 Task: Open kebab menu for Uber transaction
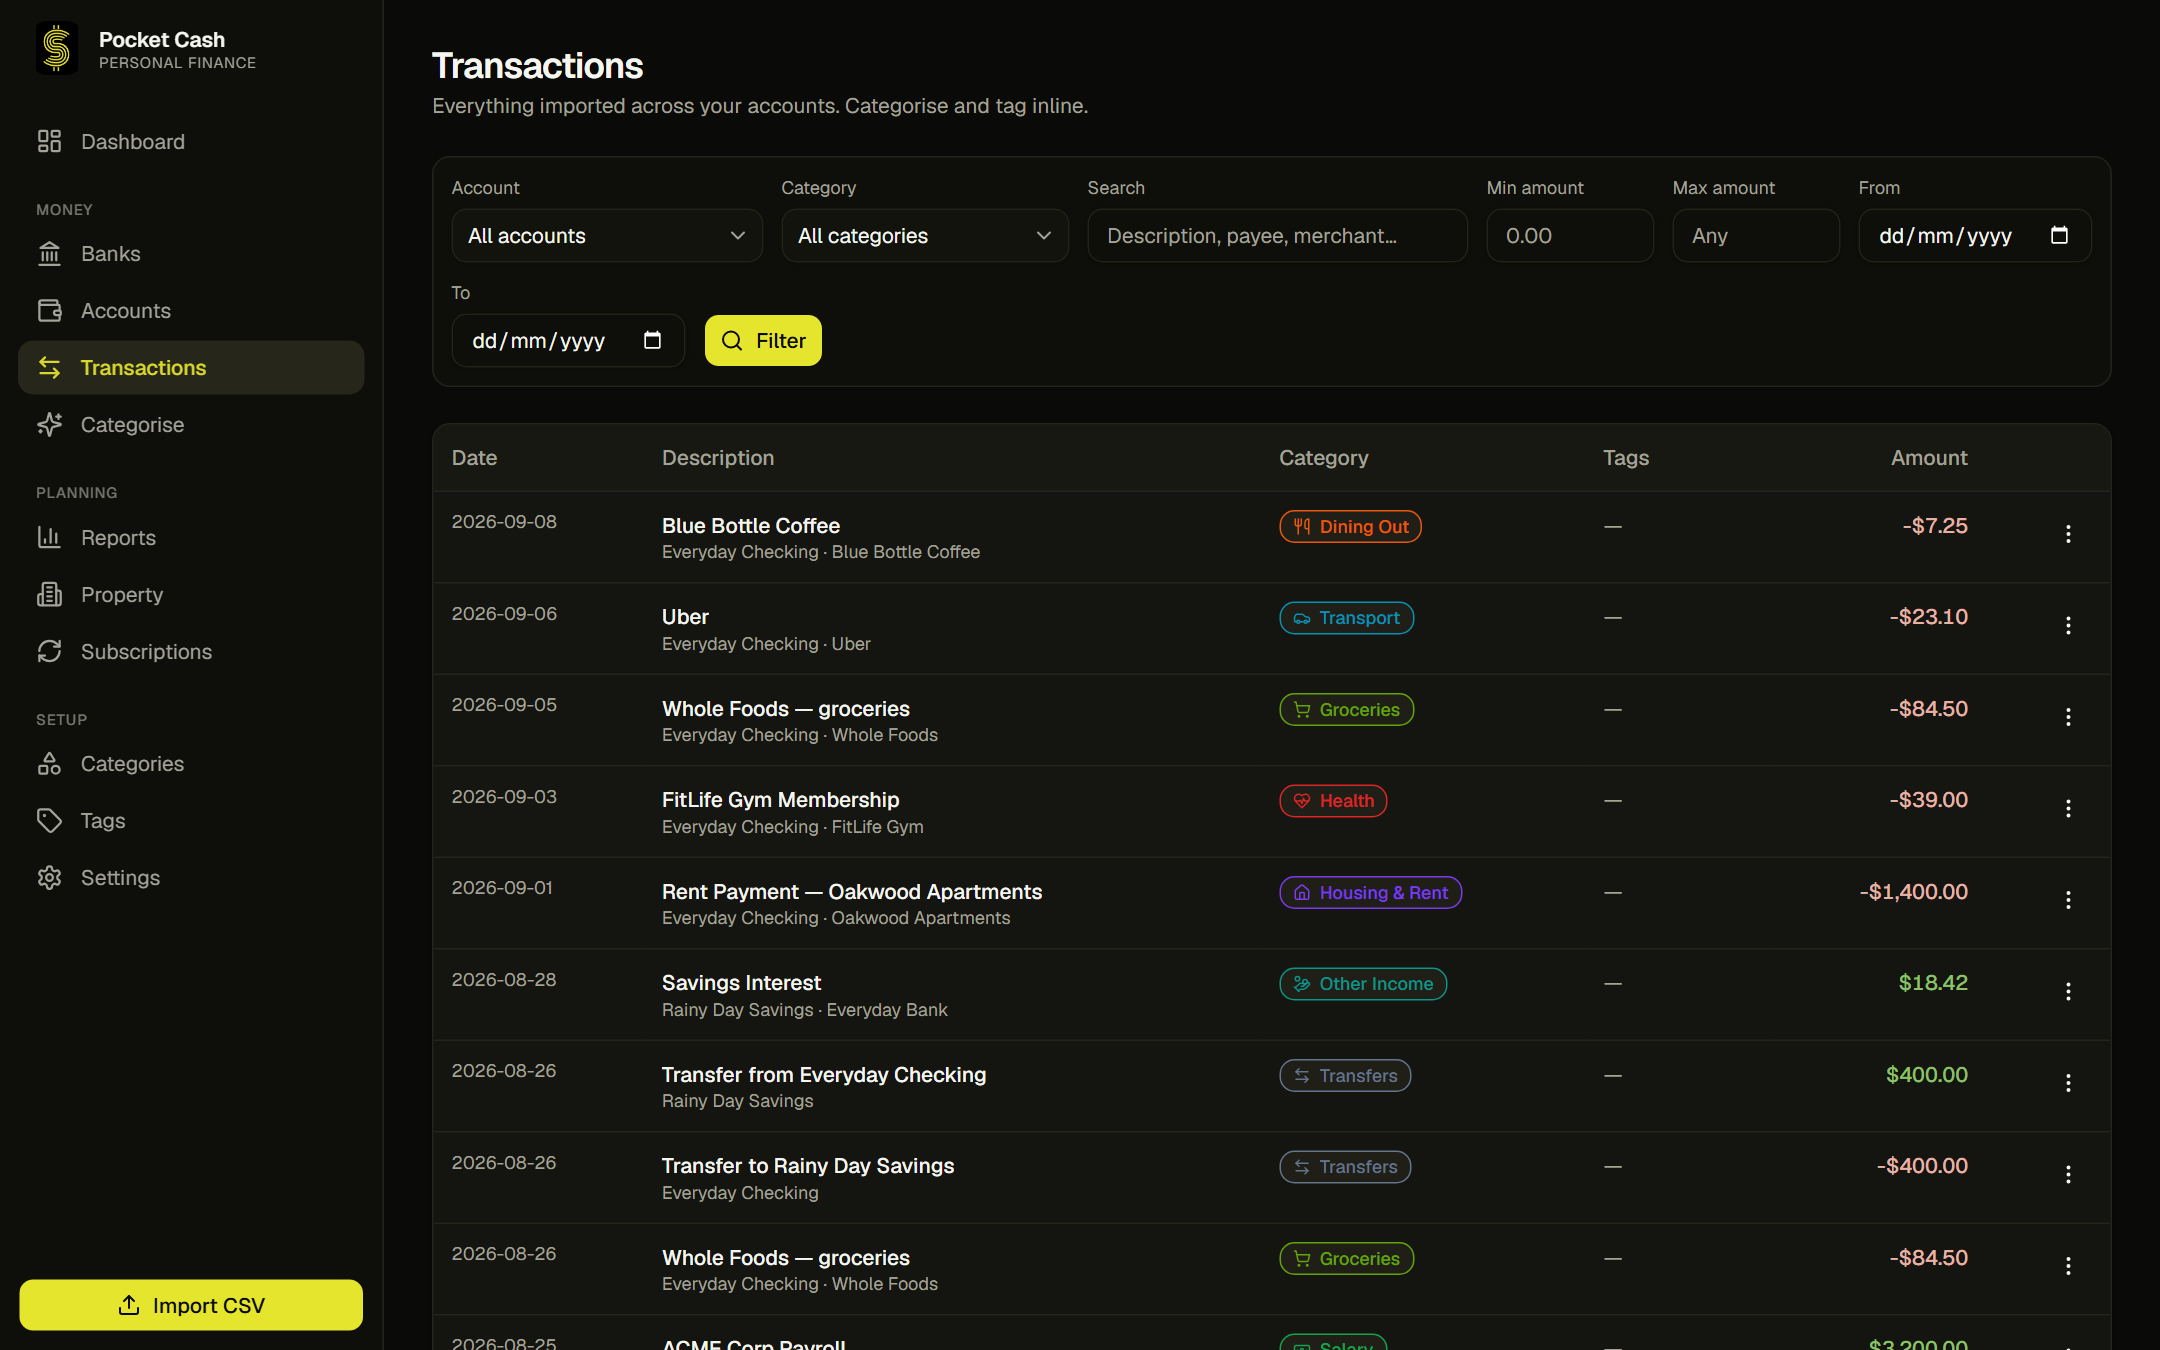(2068, 626)
